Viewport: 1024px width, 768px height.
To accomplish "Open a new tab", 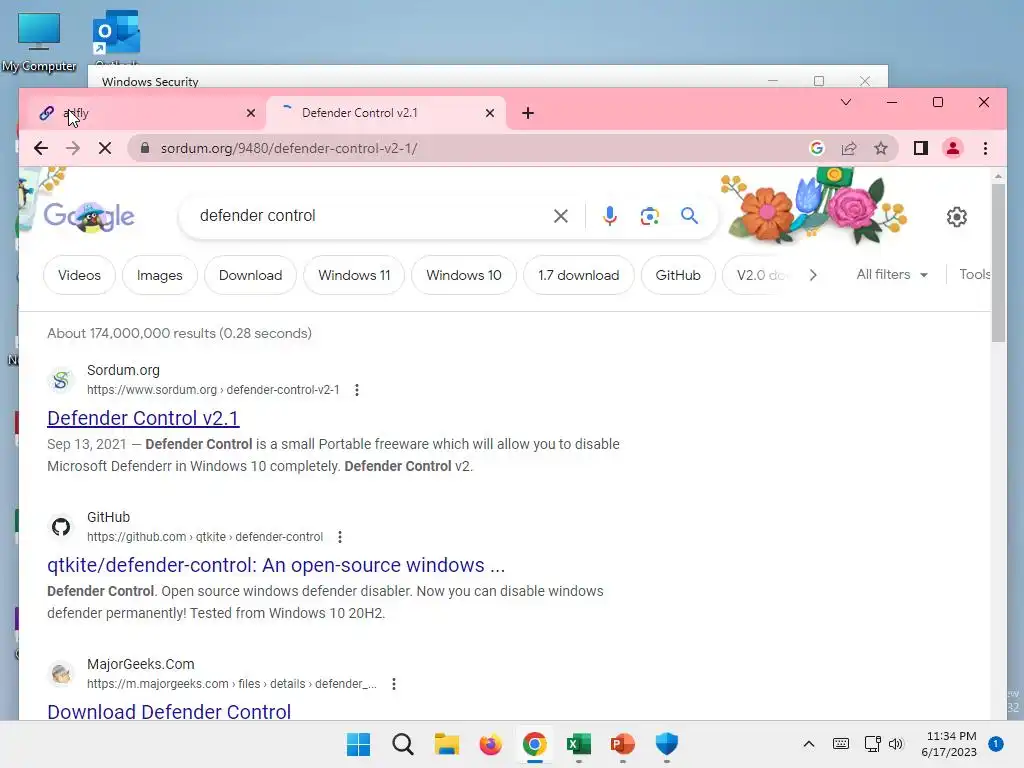I will pos(528,113).
